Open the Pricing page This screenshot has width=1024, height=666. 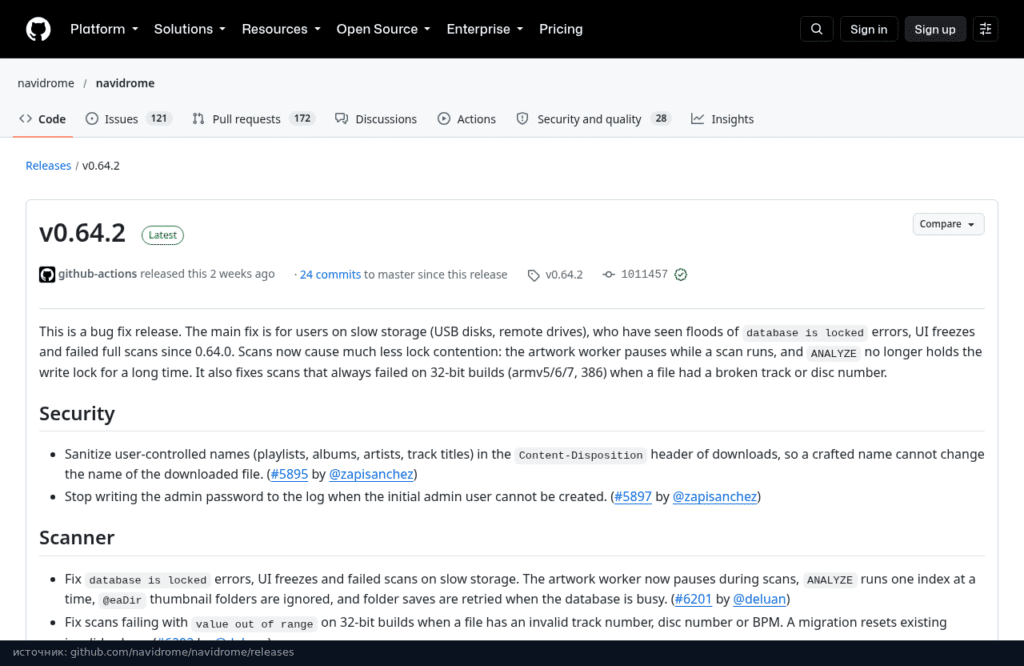point(561,29)
